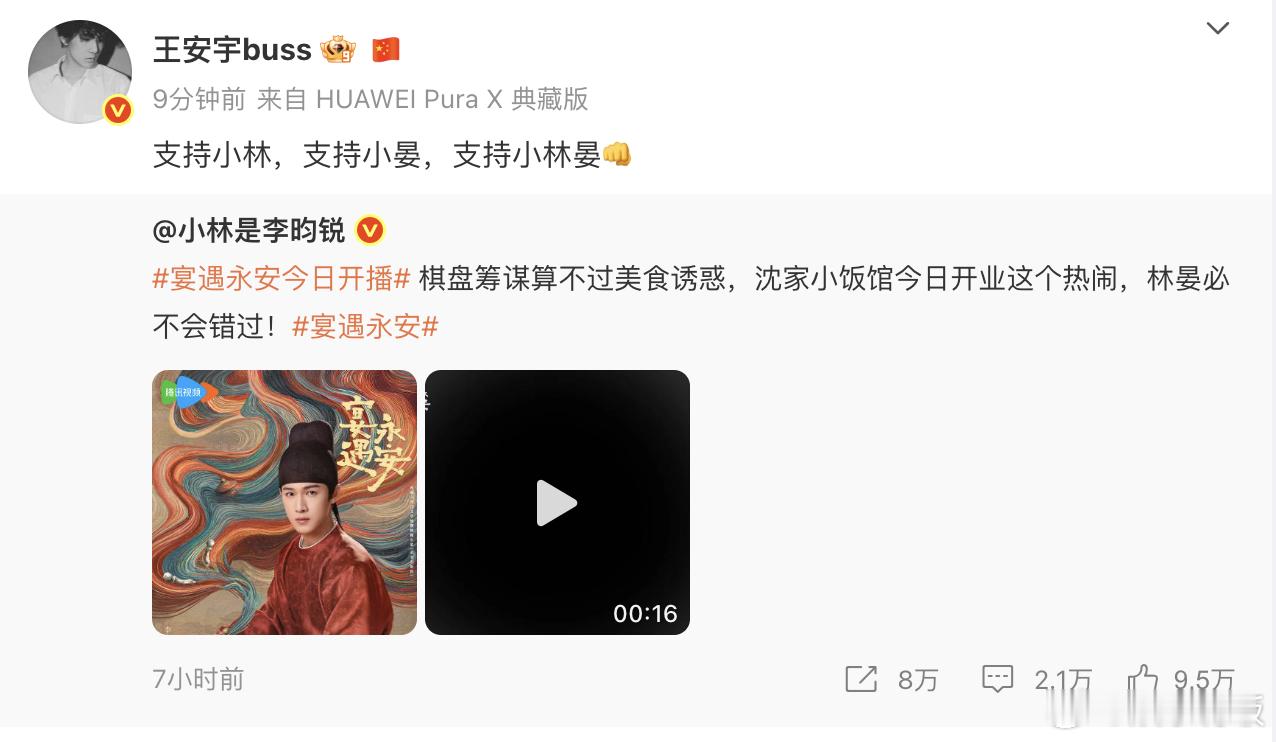Click the fist emoji in post text

617,154
